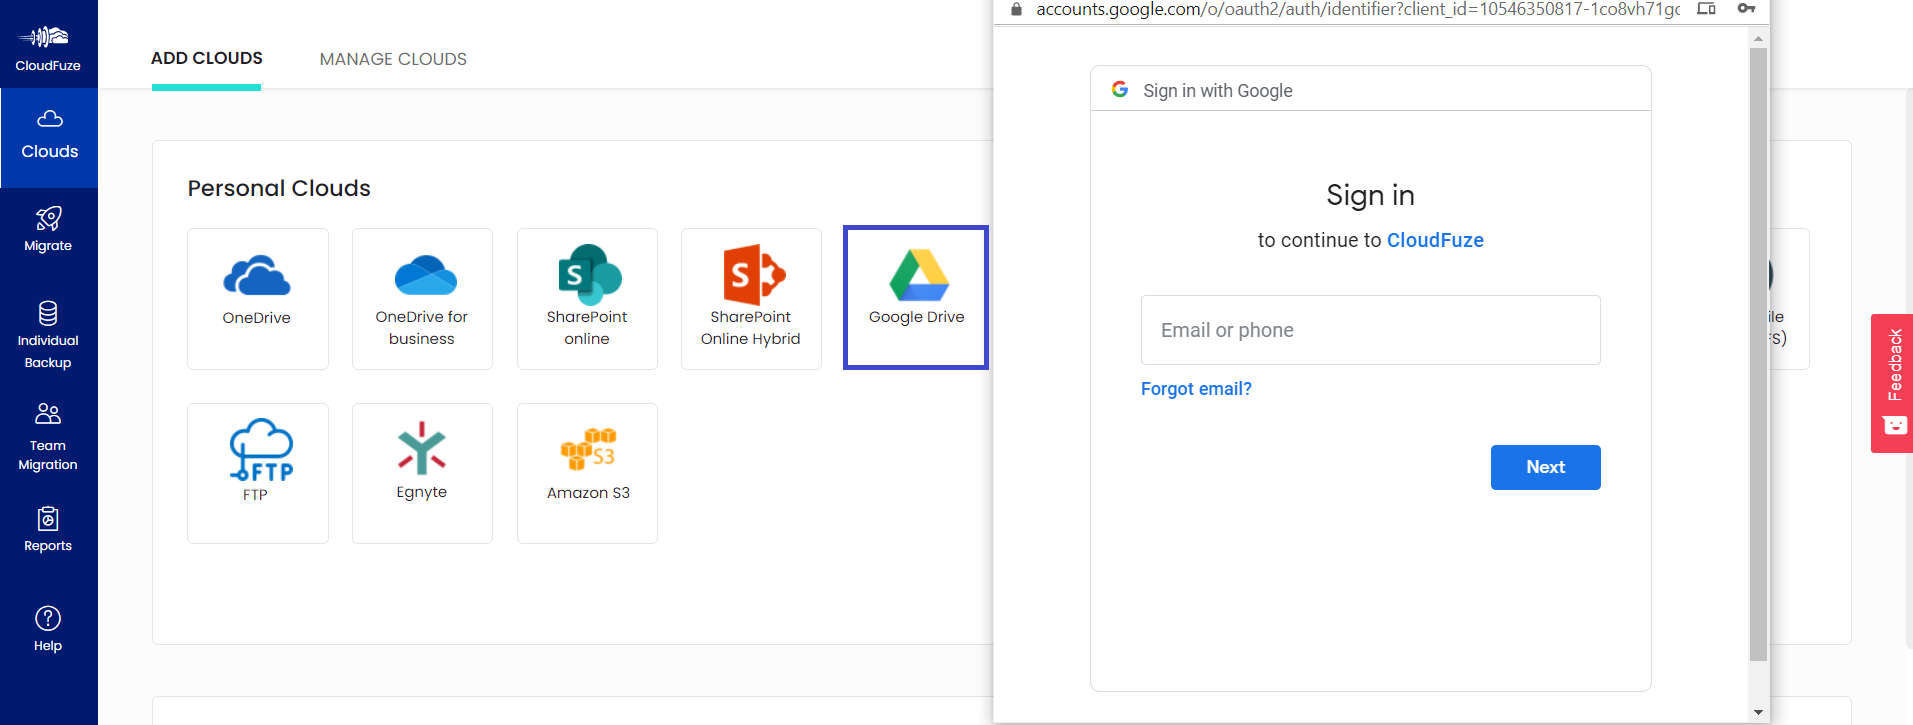The height and width of the screenshot is (725, 1913).
Task: Select the Google Drive card
Action: click(916, 297)
